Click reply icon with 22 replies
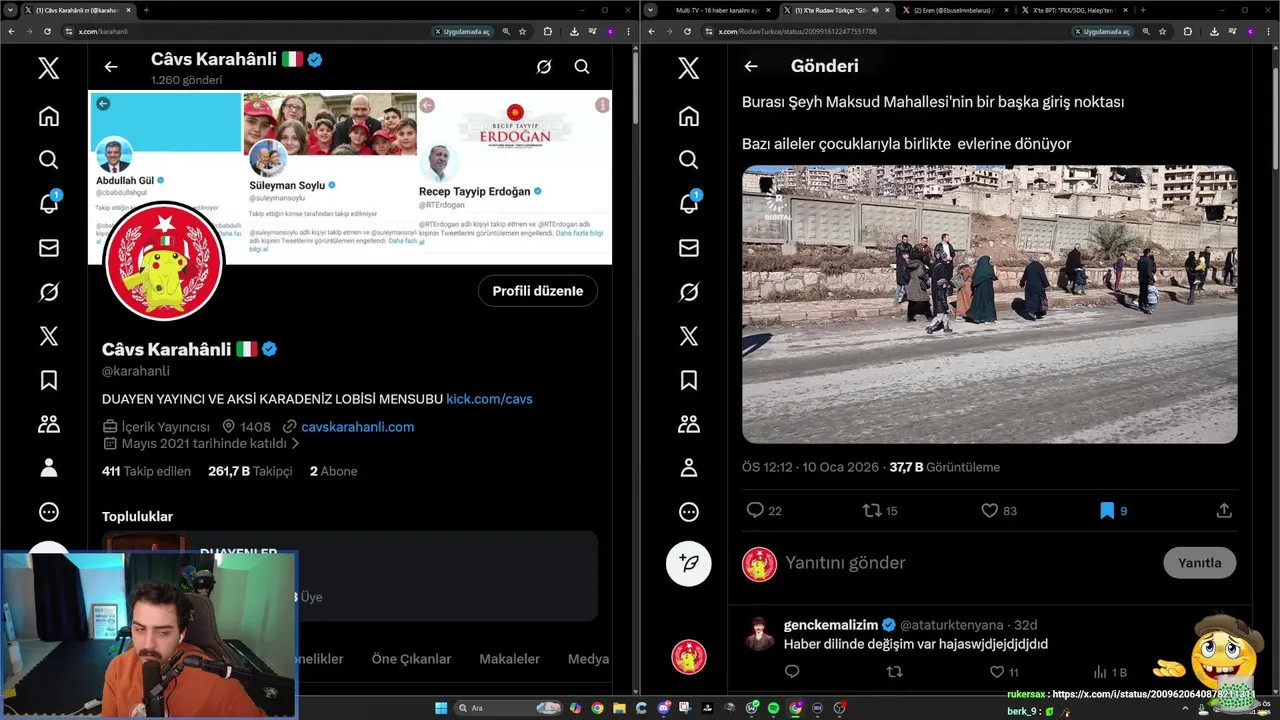 [756, 510]
